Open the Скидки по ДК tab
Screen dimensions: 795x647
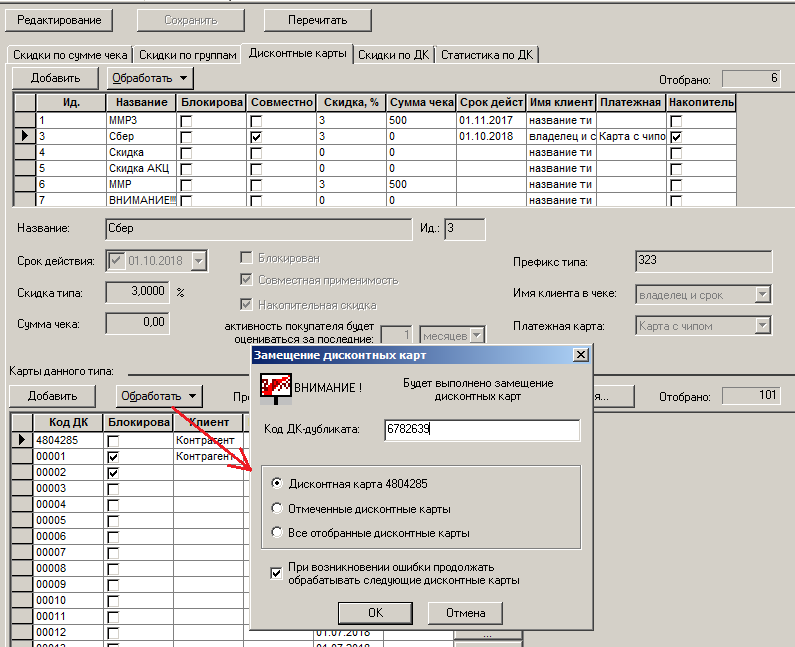(393, 55)
